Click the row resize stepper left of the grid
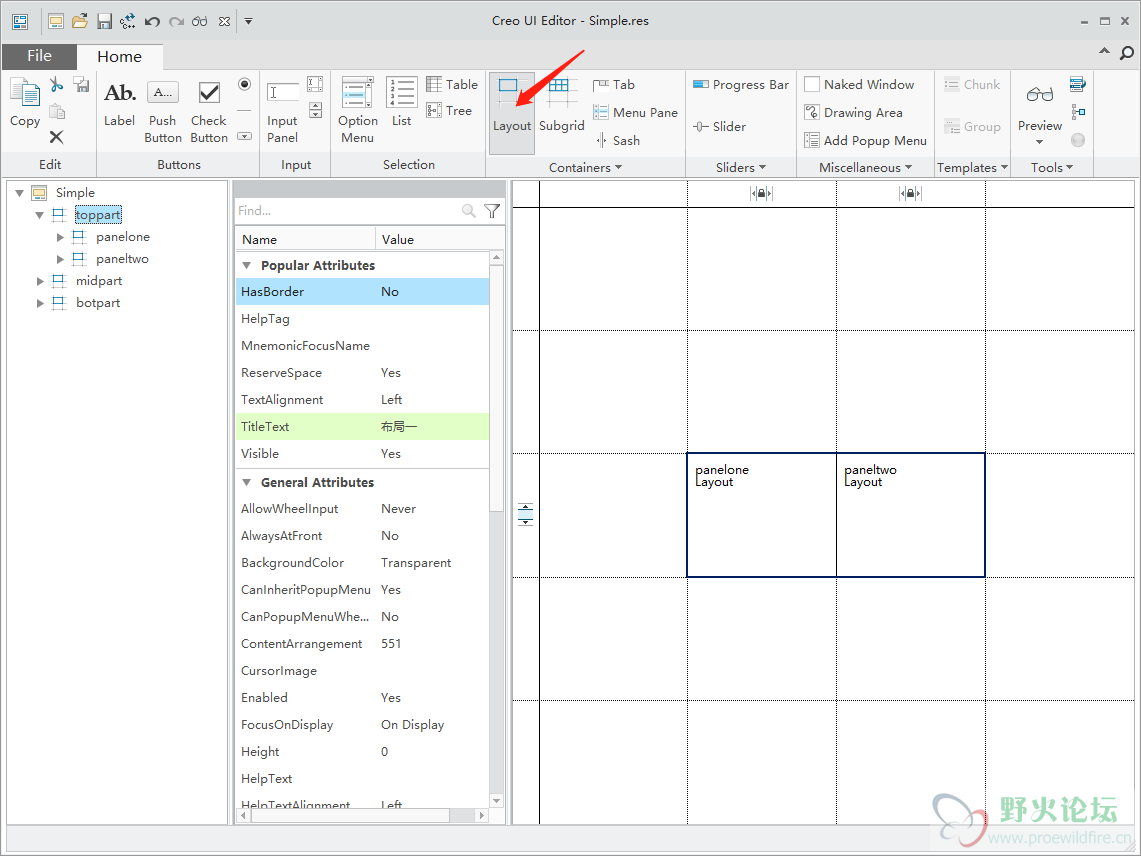 [525, 514]
